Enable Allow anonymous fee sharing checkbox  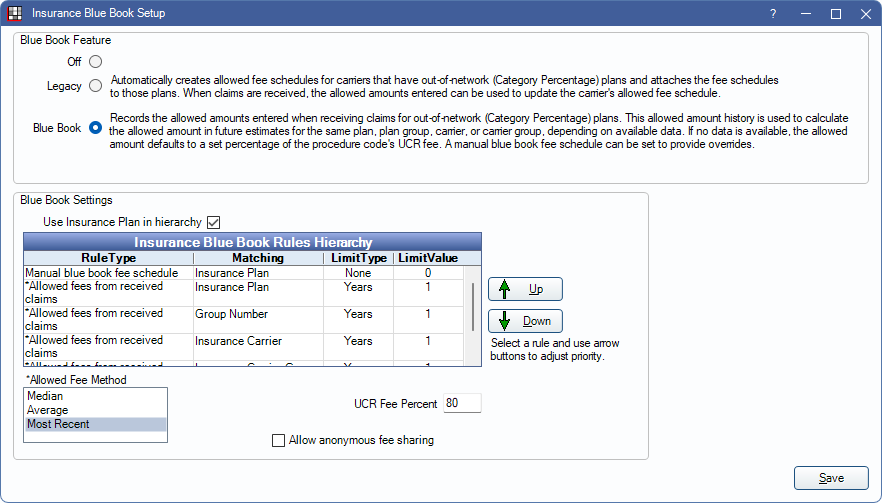tap(279, 440)
